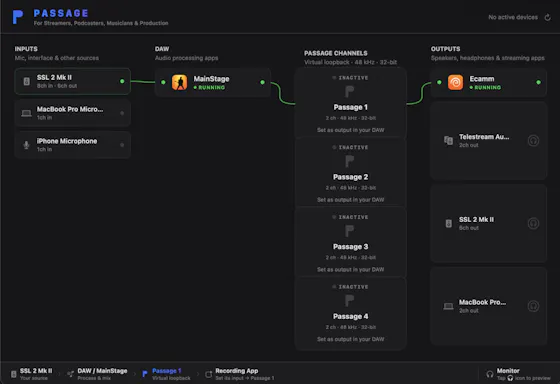560x384 pixels.
Task: Click the OUTPUTS column heading
Action: coord(445,49)
